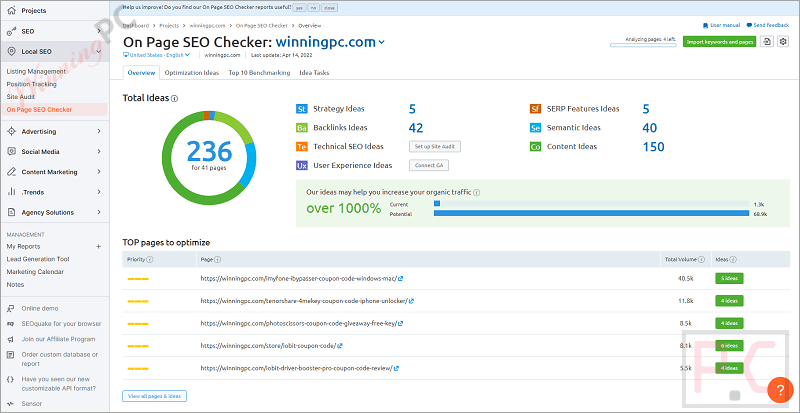Image resolution: width=800 pixels, height=413 pixels.
Task: Click the export report icon beside gear
Action: pyautogui.click(x=766, y=42)
